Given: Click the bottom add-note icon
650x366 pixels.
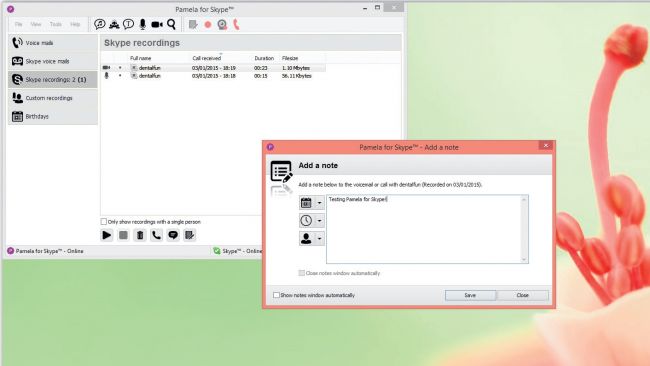Looking at the screenshot, I should (190, 235).
